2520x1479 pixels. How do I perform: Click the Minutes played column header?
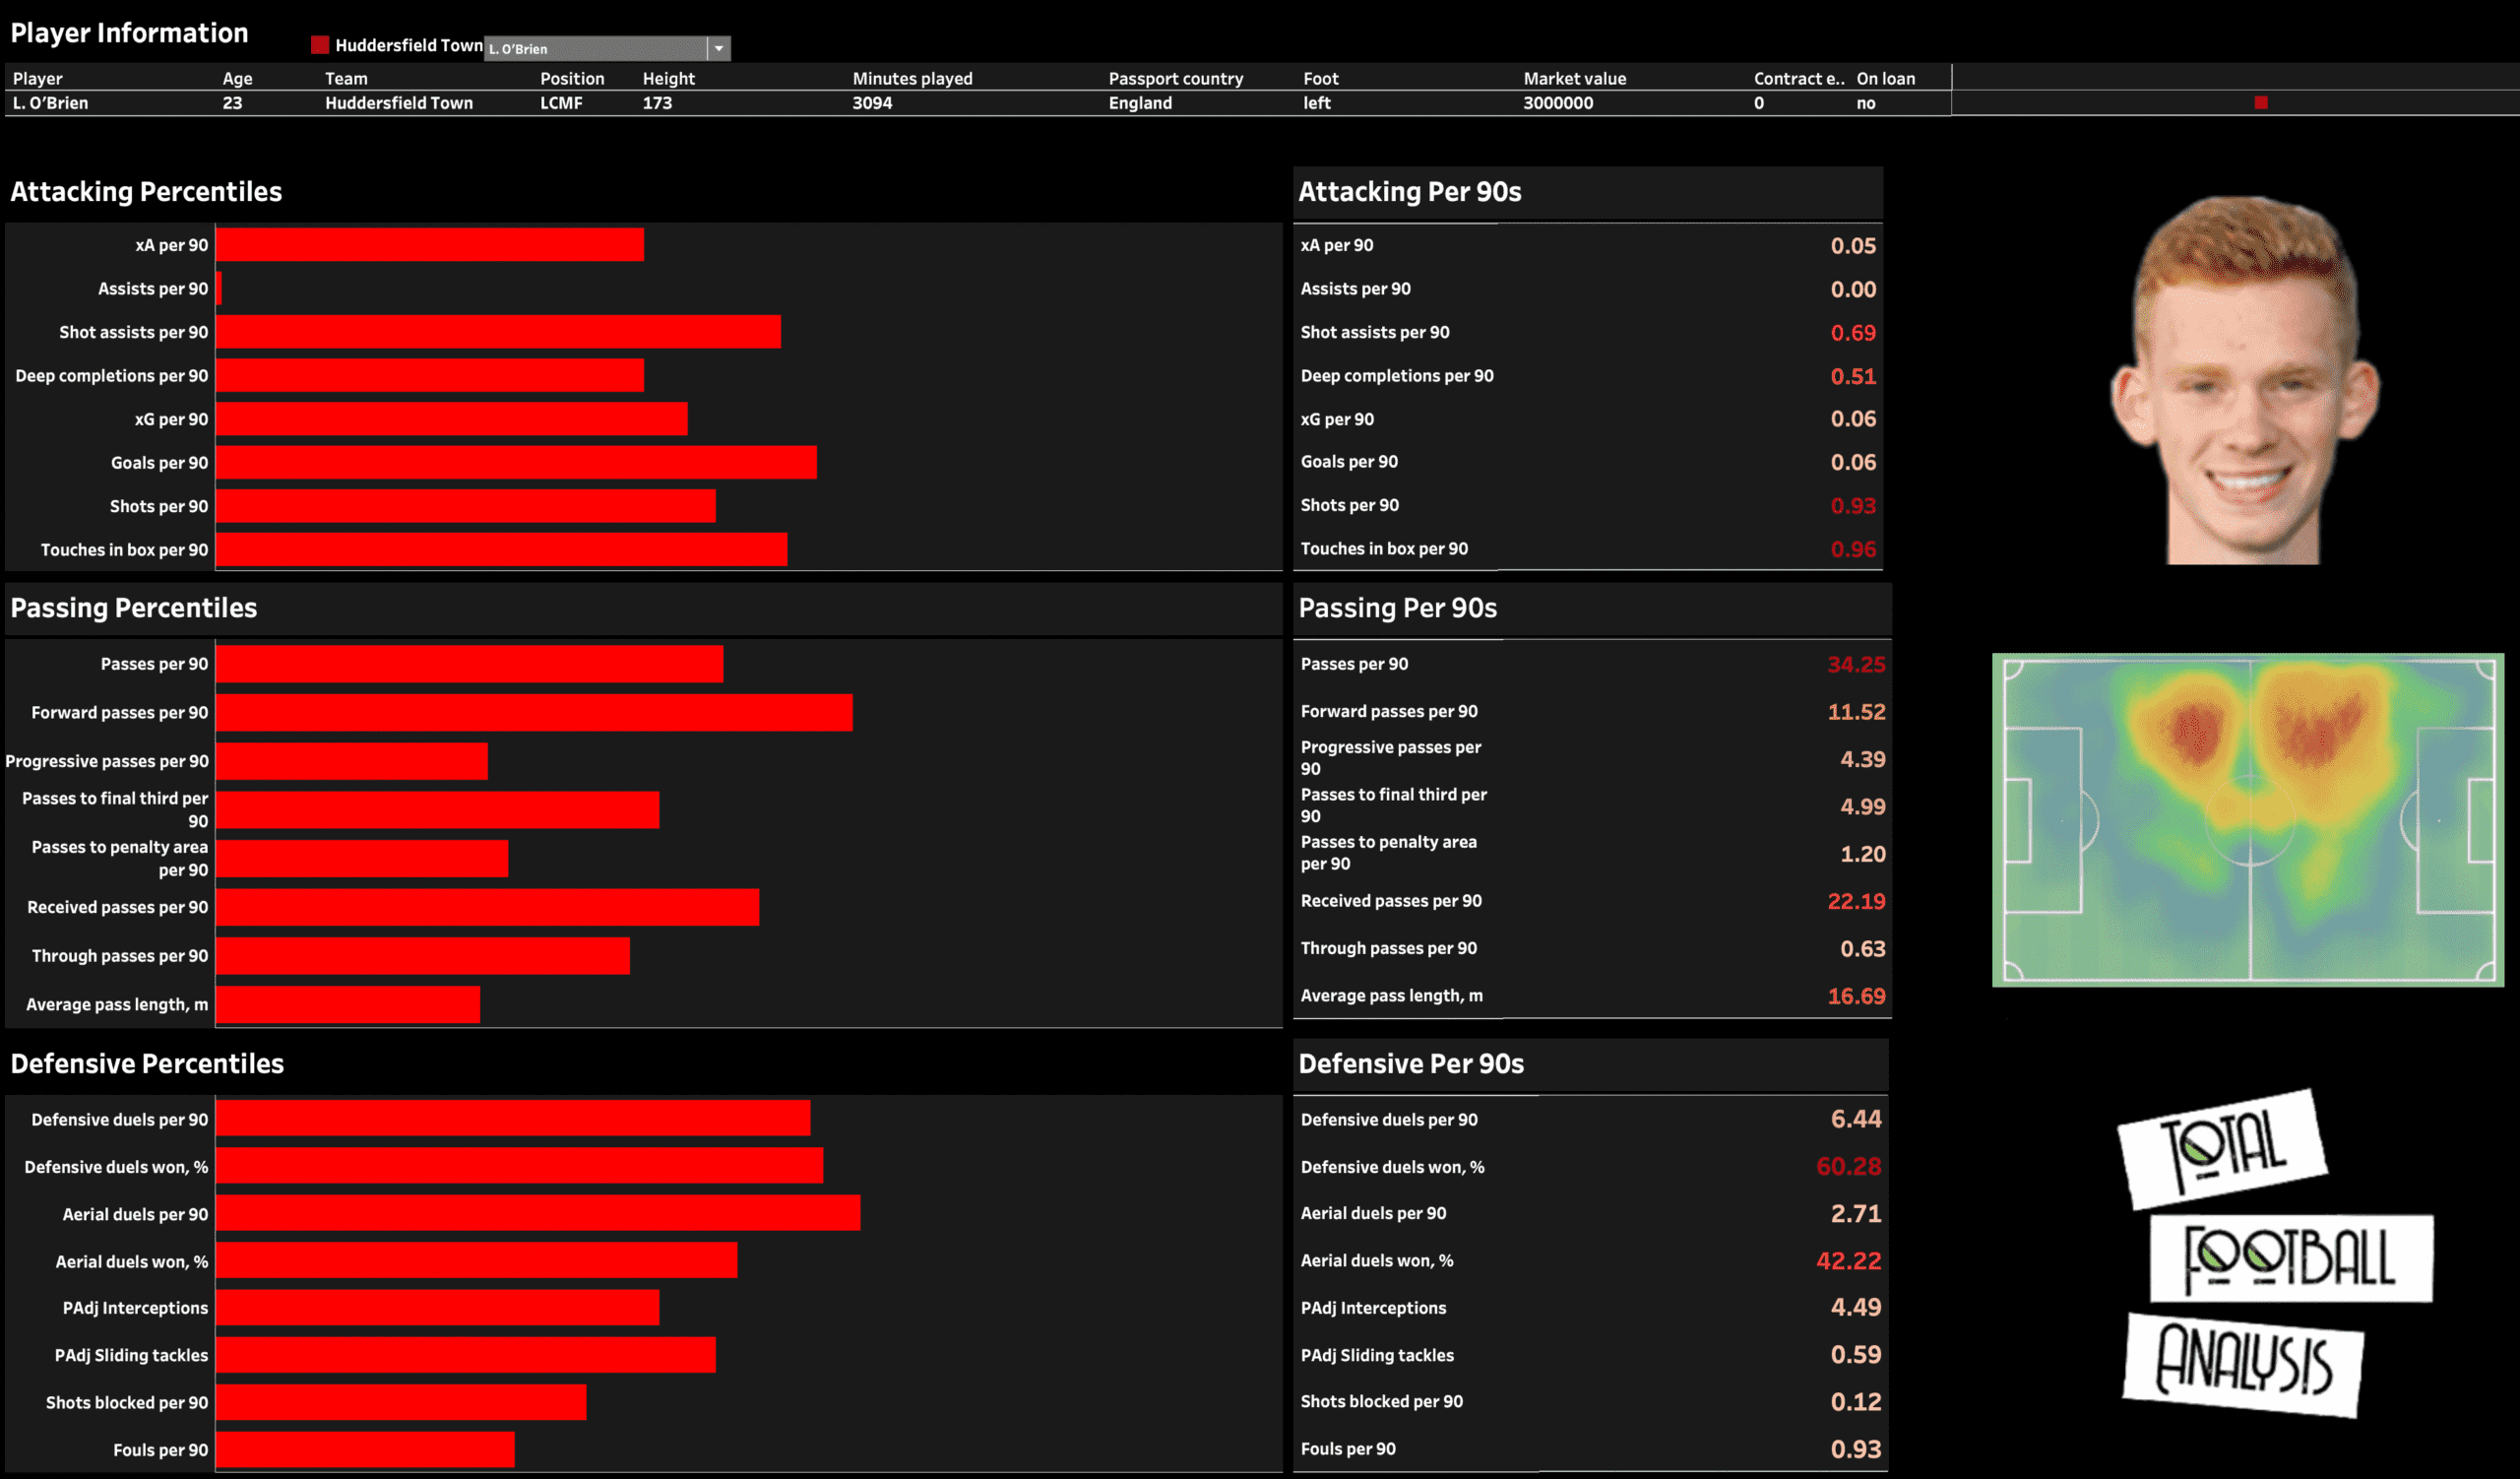[912, 78]
